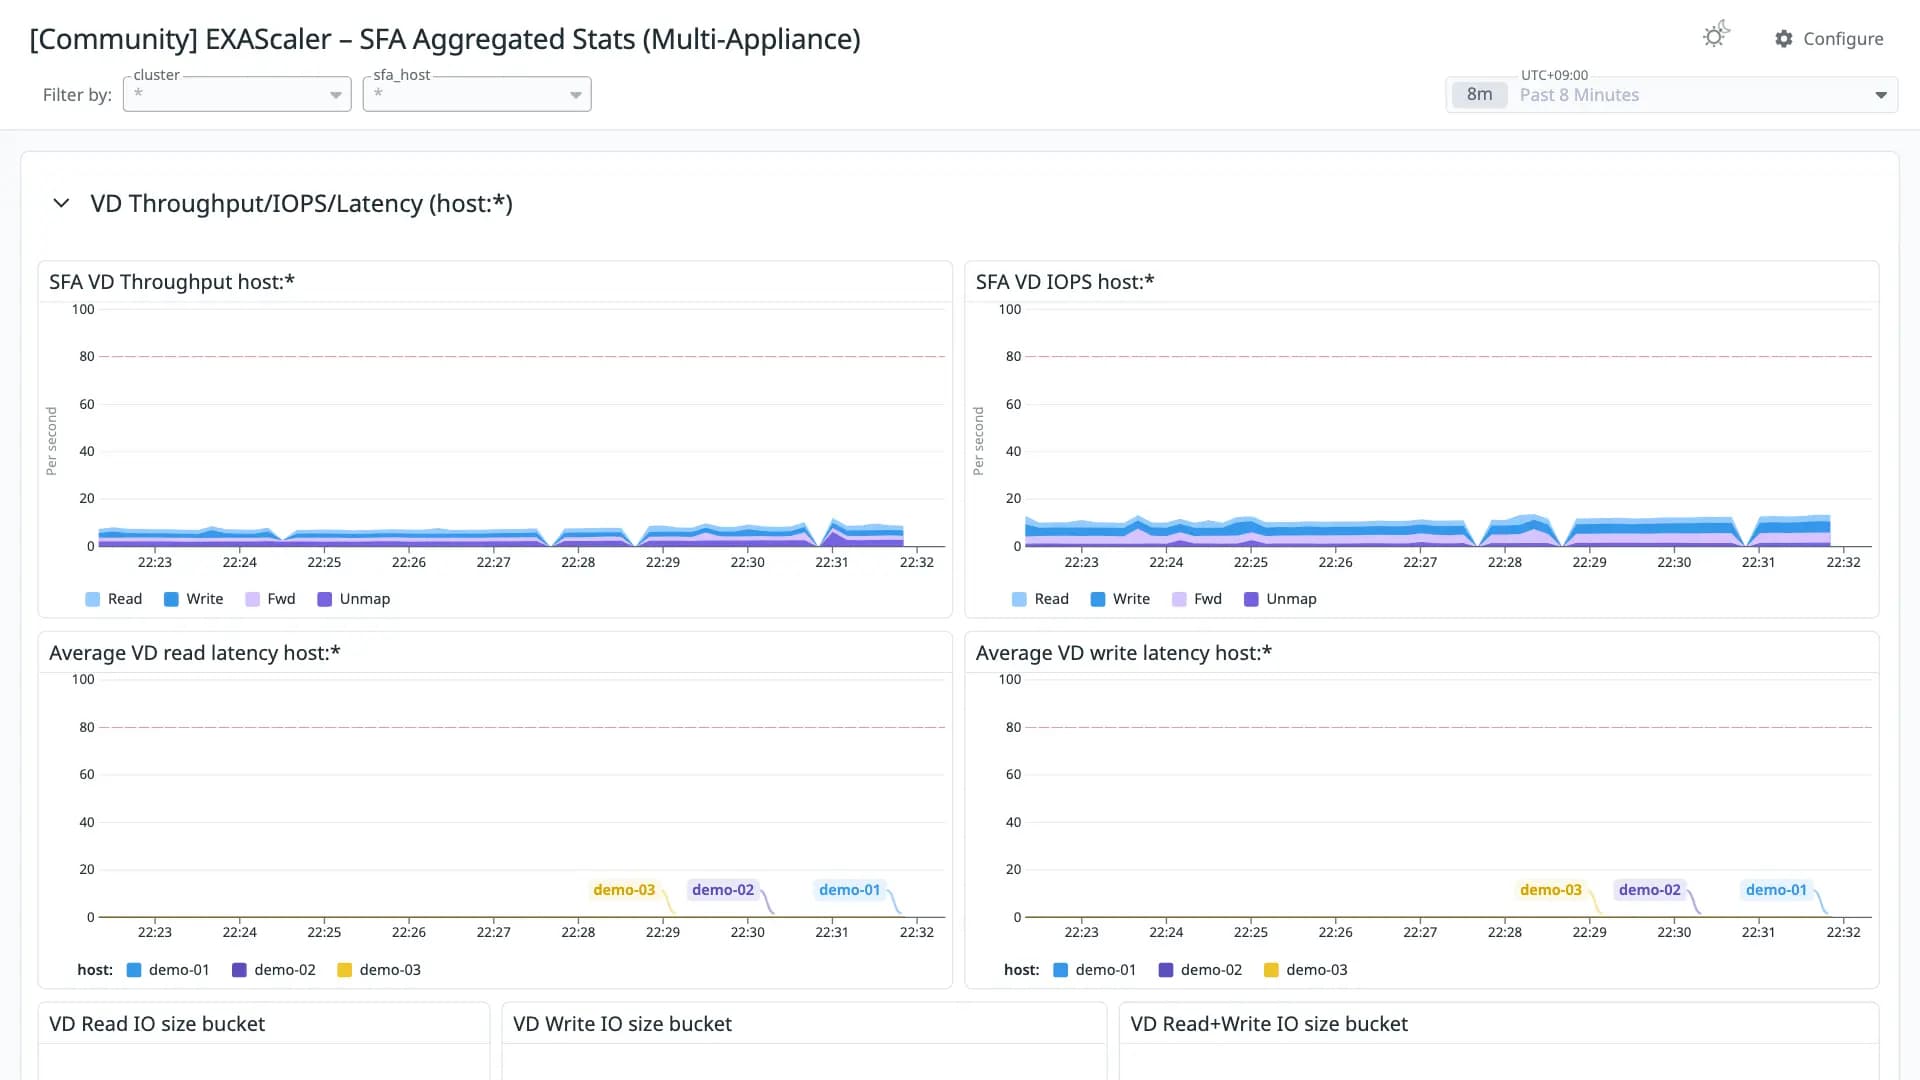Click the demo-01 line label in write latency chart
1920x1080 pixels.
click(x=1776, y=890)
